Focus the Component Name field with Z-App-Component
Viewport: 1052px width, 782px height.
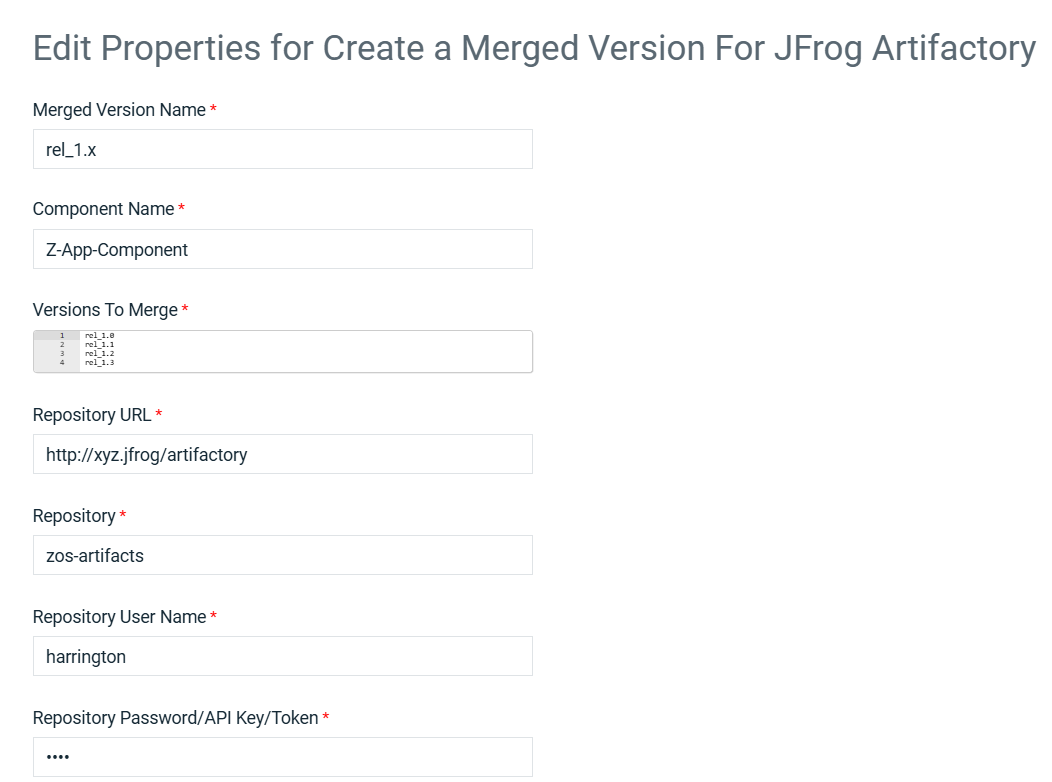pos(282,249)
